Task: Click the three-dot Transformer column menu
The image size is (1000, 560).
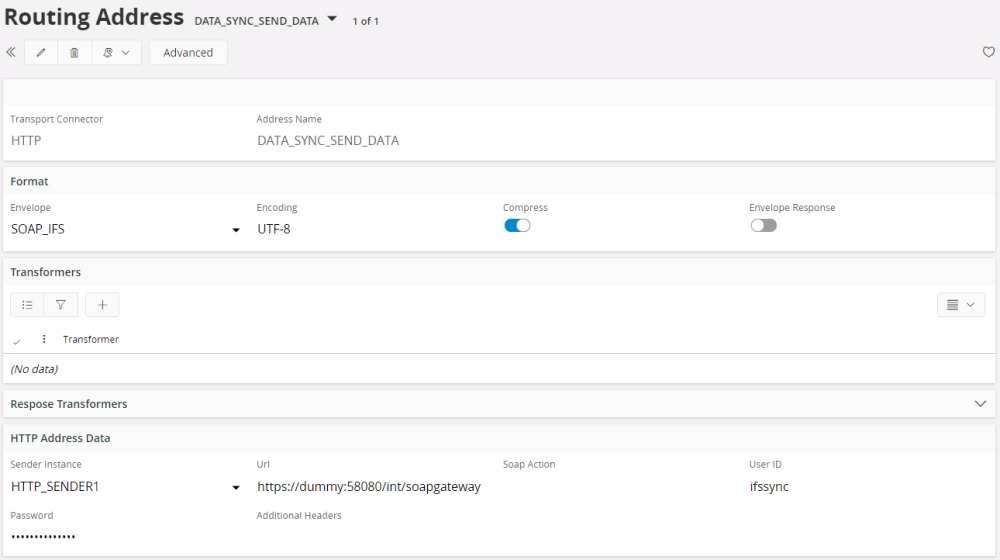Action: tap(44, 340)
